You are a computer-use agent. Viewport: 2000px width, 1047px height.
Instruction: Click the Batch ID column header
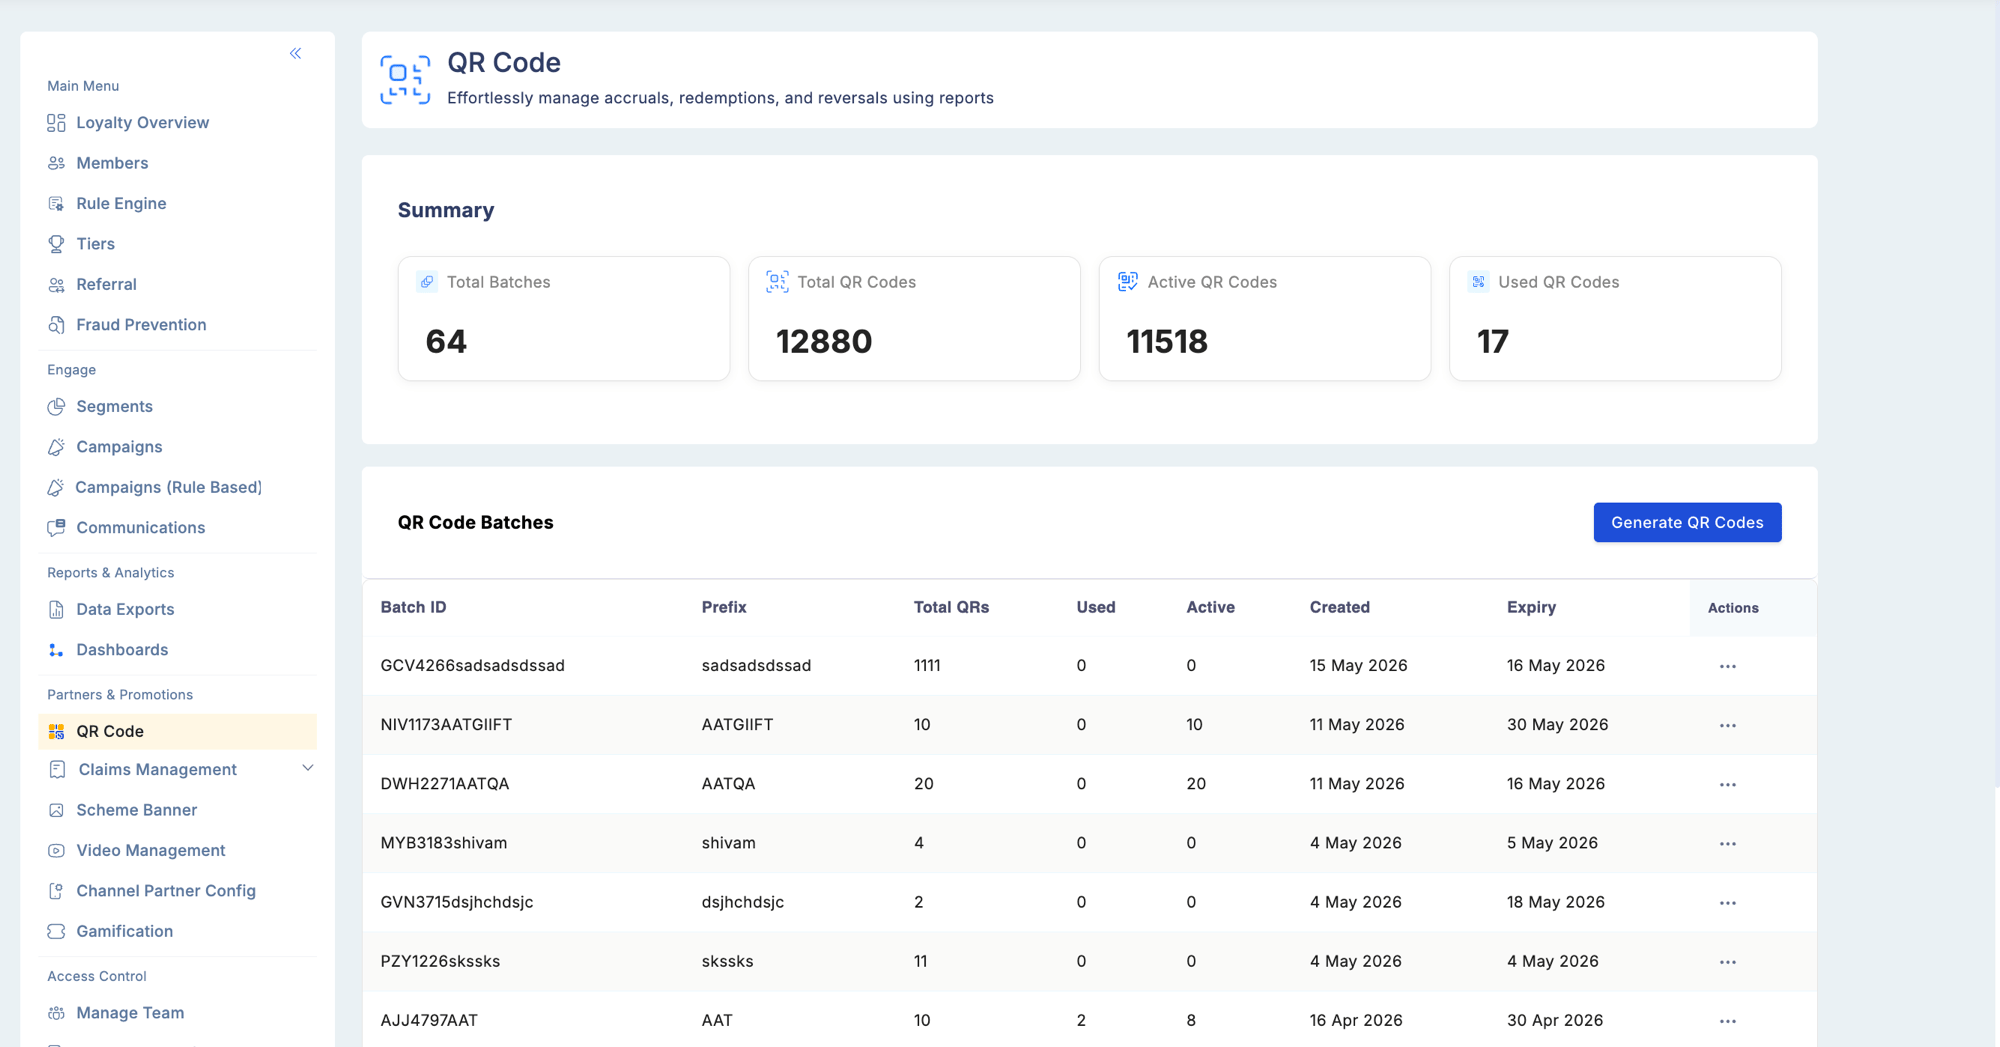coord(413,608)
